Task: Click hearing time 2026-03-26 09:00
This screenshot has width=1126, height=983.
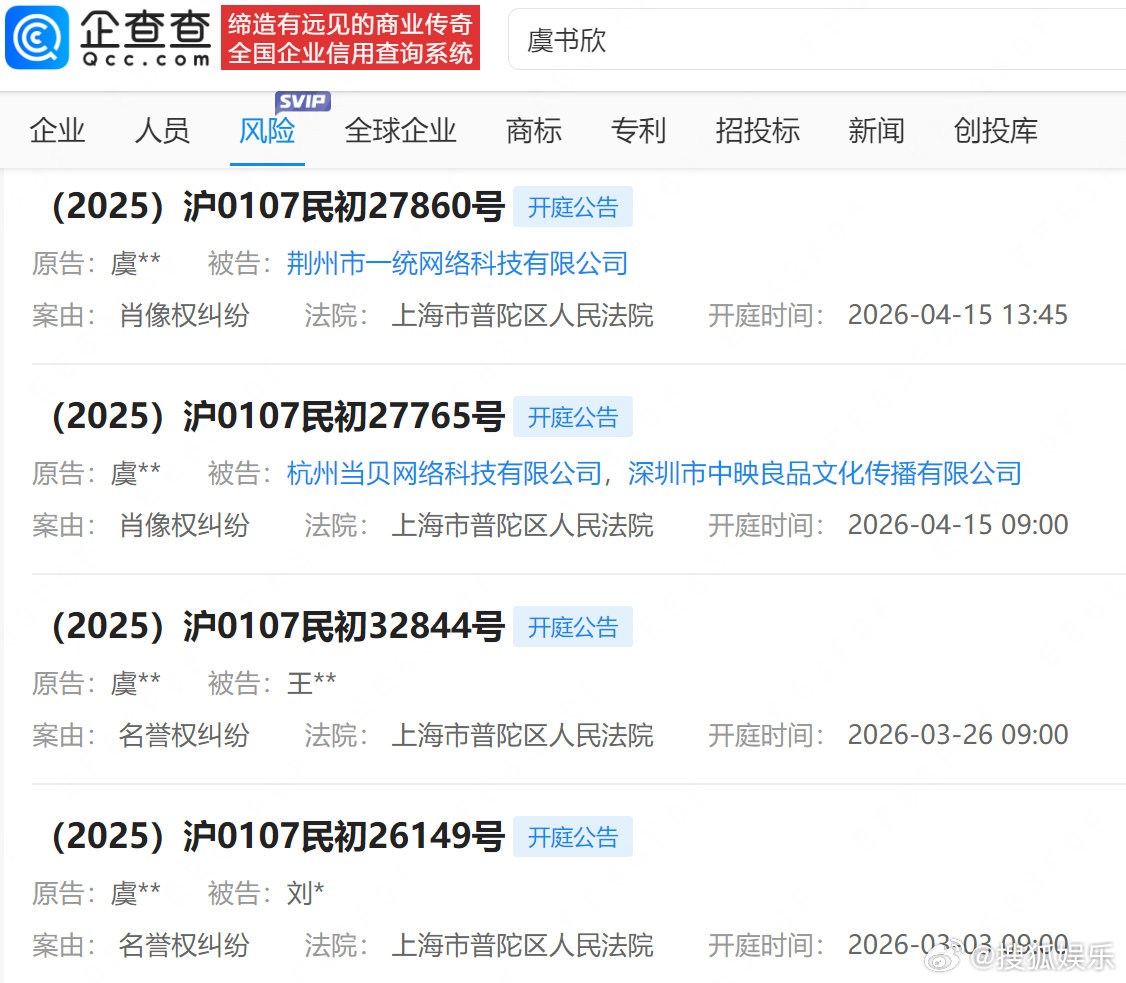Action: (x=958, y=735)
